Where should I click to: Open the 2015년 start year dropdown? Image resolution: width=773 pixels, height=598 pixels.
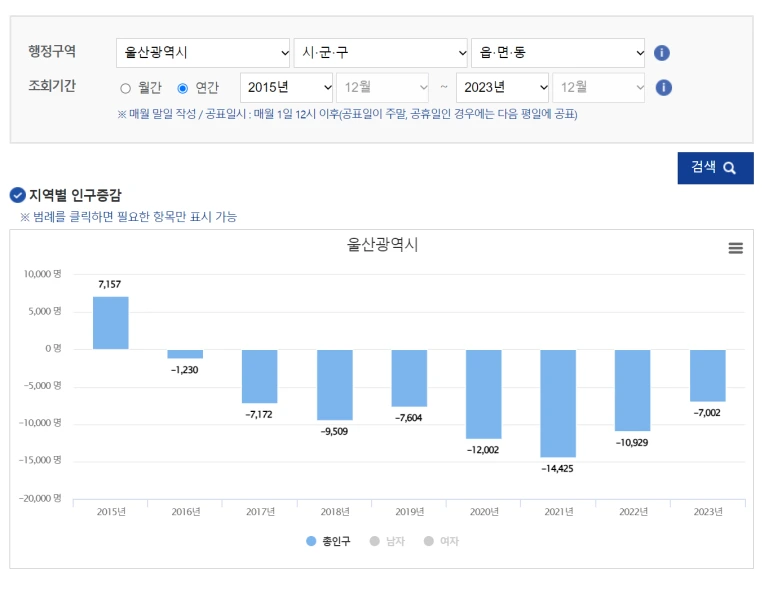point(286,88)
